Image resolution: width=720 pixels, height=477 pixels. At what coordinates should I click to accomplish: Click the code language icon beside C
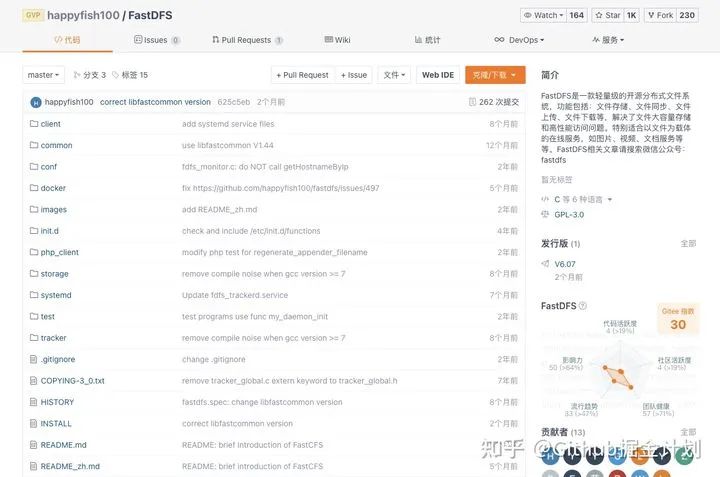[x=545, y=199]
